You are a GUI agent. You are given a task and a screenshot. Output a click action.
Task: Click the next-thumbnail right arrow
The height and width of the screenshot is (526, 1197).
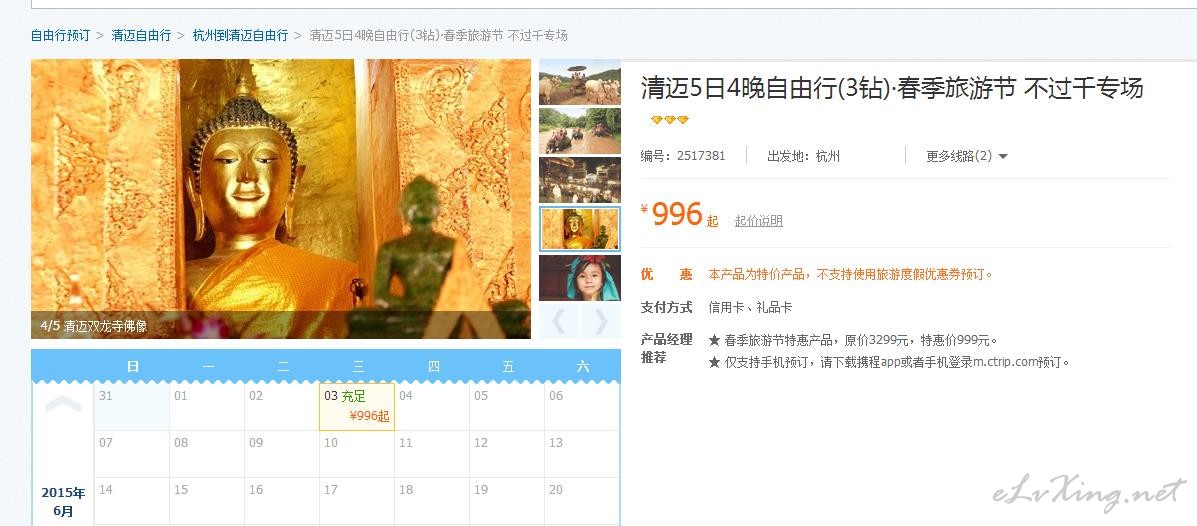pos(601,321)
